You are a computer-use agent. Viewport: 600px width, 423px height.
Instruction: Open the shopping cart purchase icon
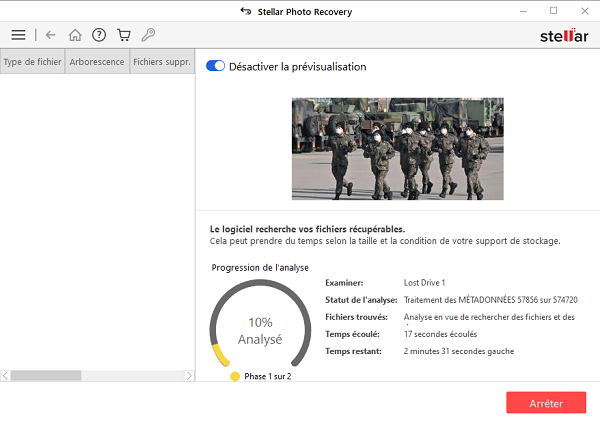point(124,35)
